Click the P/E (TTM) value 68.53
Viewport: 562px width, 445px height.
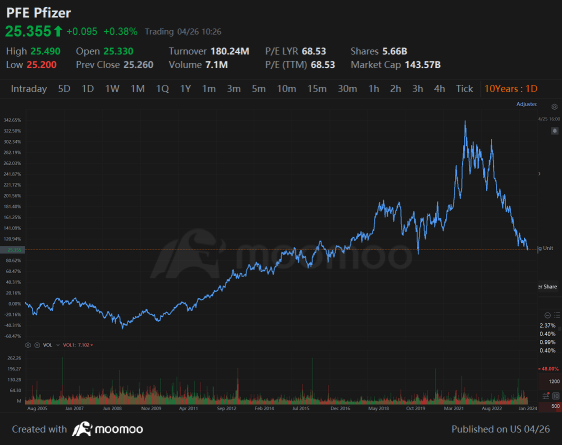point(323,65)
